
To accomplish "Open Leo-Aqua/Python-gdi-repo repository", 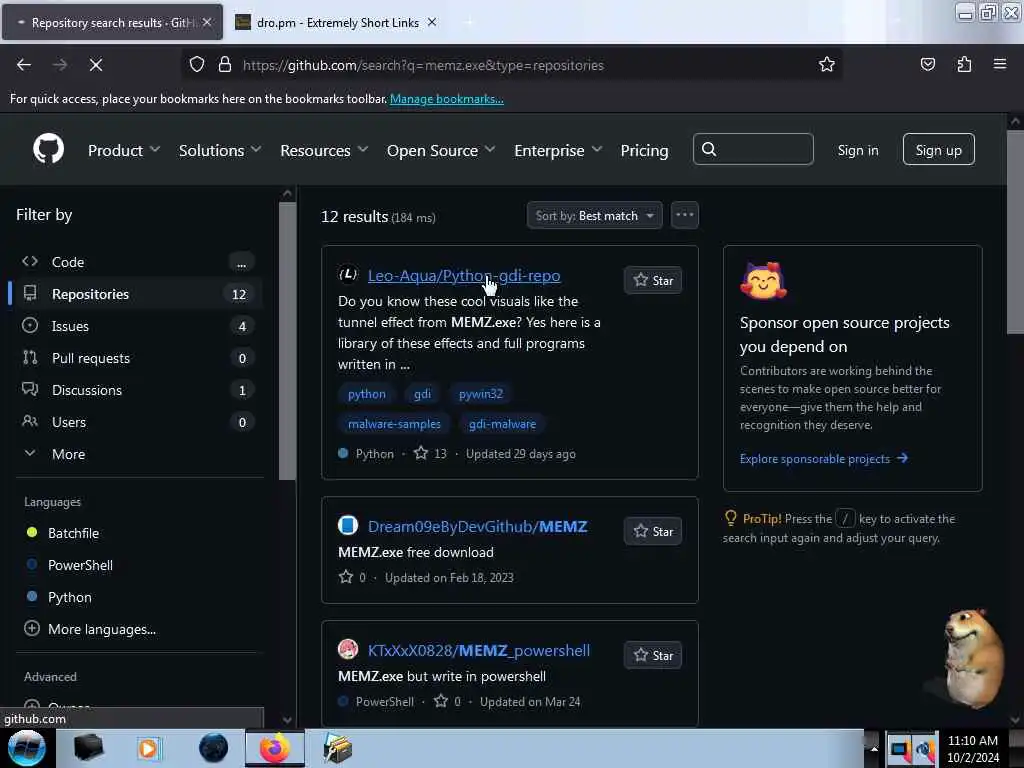I will [x=464, y=276].
